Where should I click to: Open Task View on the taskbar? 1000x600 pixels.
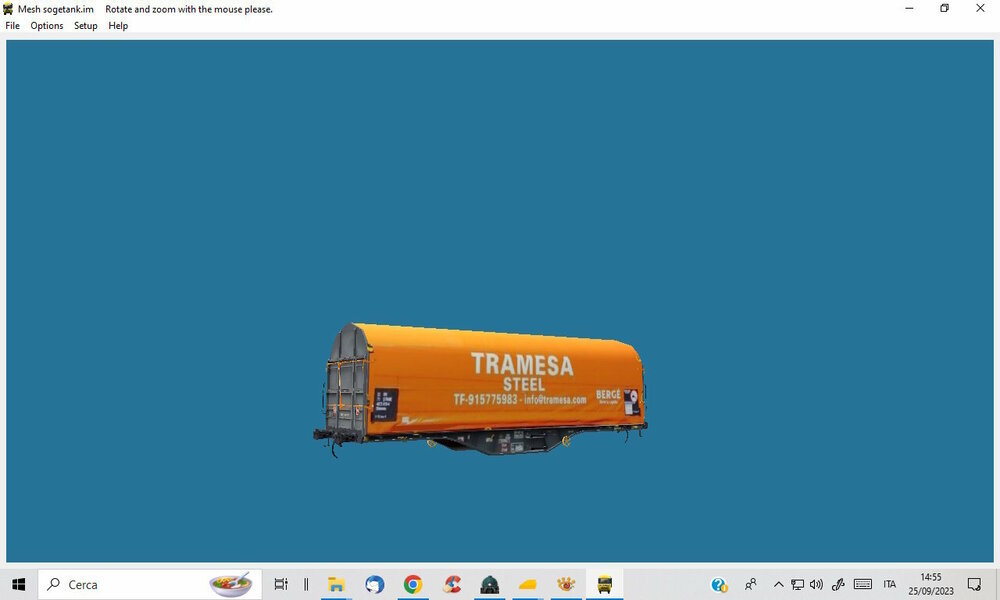281,584
